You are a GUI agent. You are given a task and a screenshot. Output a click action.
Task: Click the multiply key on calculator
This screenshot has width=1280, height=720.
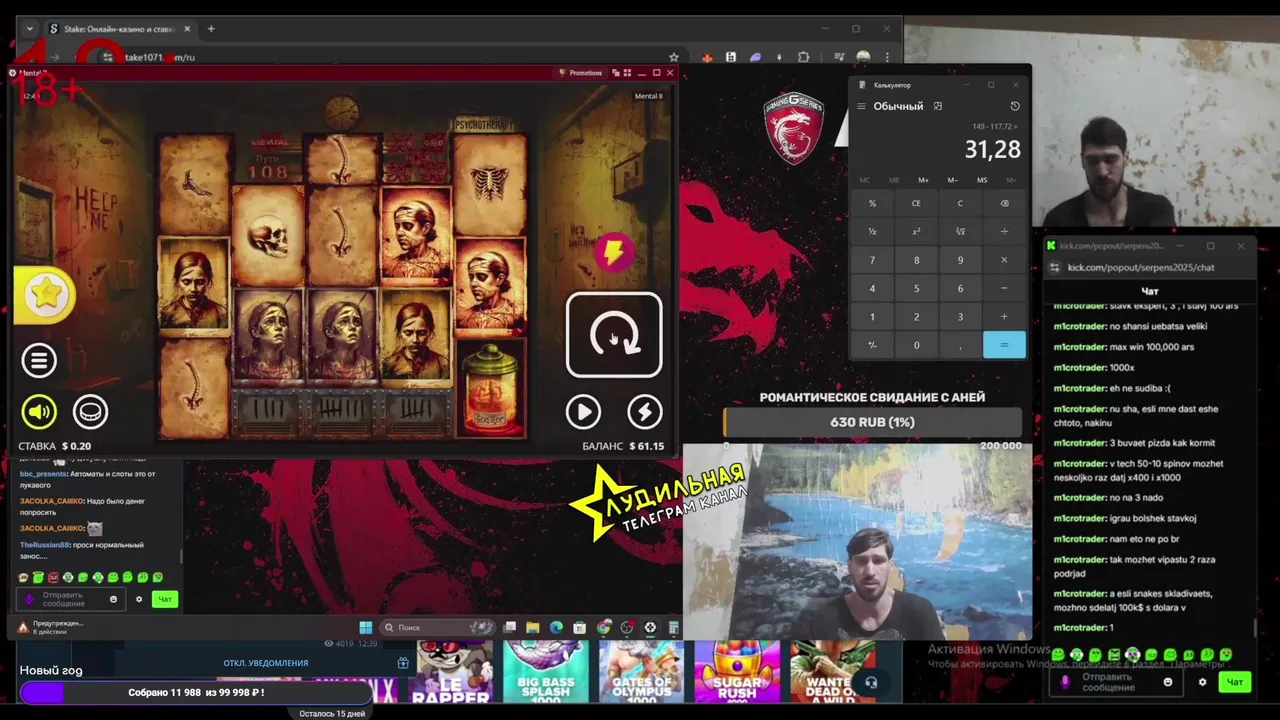tap(1004, 260)
